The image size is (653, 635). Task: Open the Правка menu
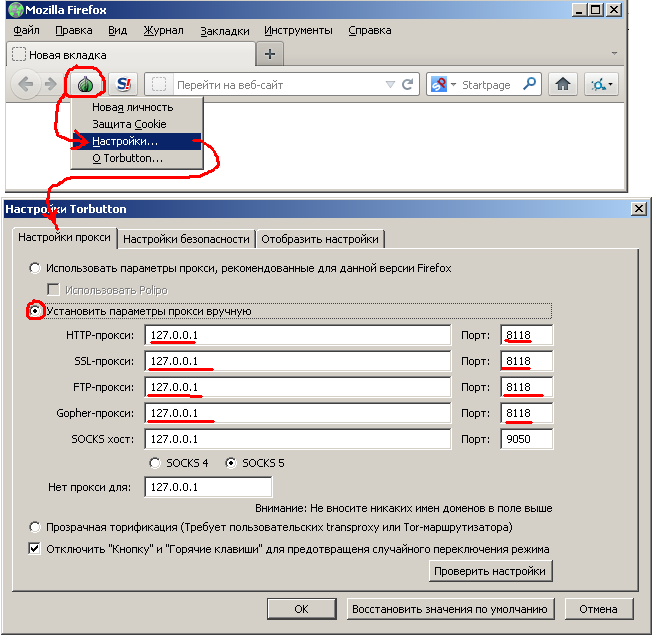[x=74, y=30]
